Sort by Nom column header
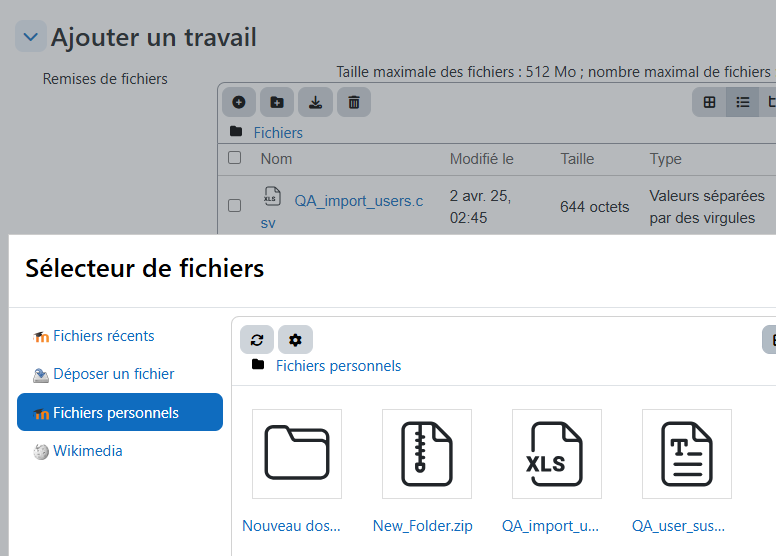776x556 pixels. point(276,159)
